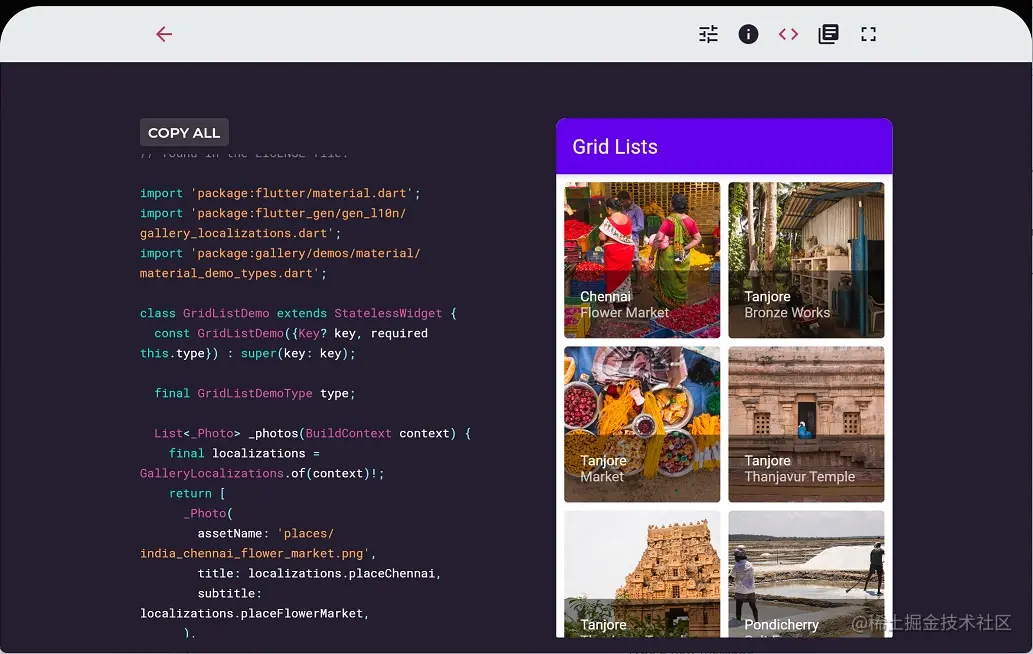The image size is (1033, 654).
Task: Open Tanjore Bronze Works photo tile
Action: 806,260
